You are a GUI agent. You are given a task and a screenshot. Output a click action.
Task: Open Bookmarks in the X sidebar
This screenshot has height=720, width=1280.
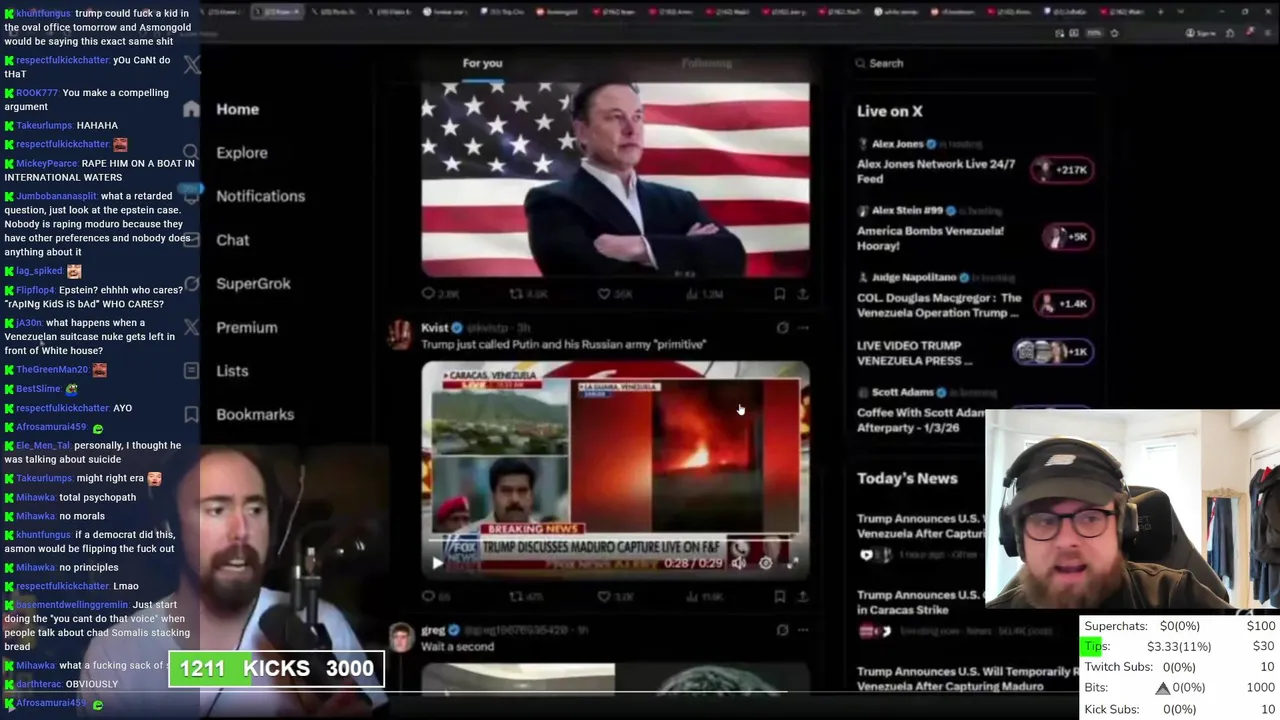click(x=255, y=414)
